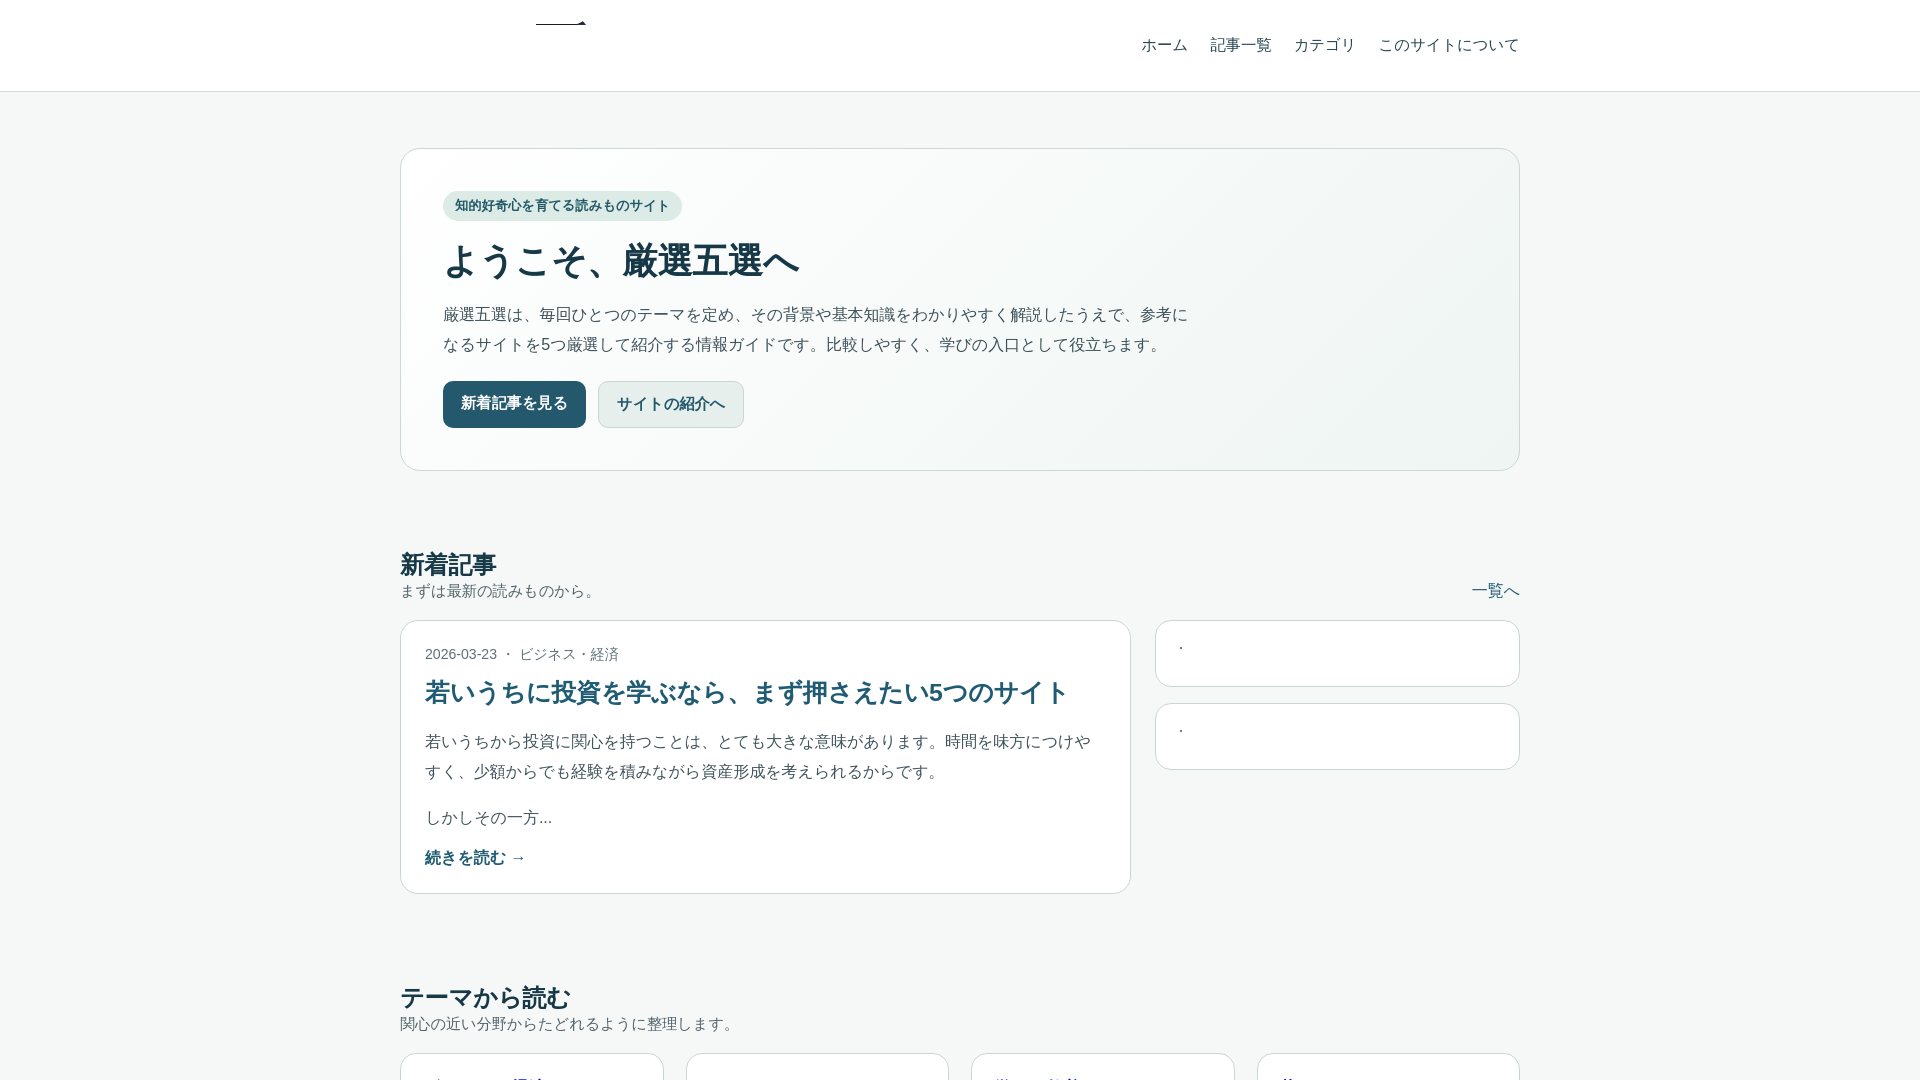The height and width of the screenshot is (1080, 1920).
Task: Open このサイトについて in the header
Action: [x=1448, y=45]
